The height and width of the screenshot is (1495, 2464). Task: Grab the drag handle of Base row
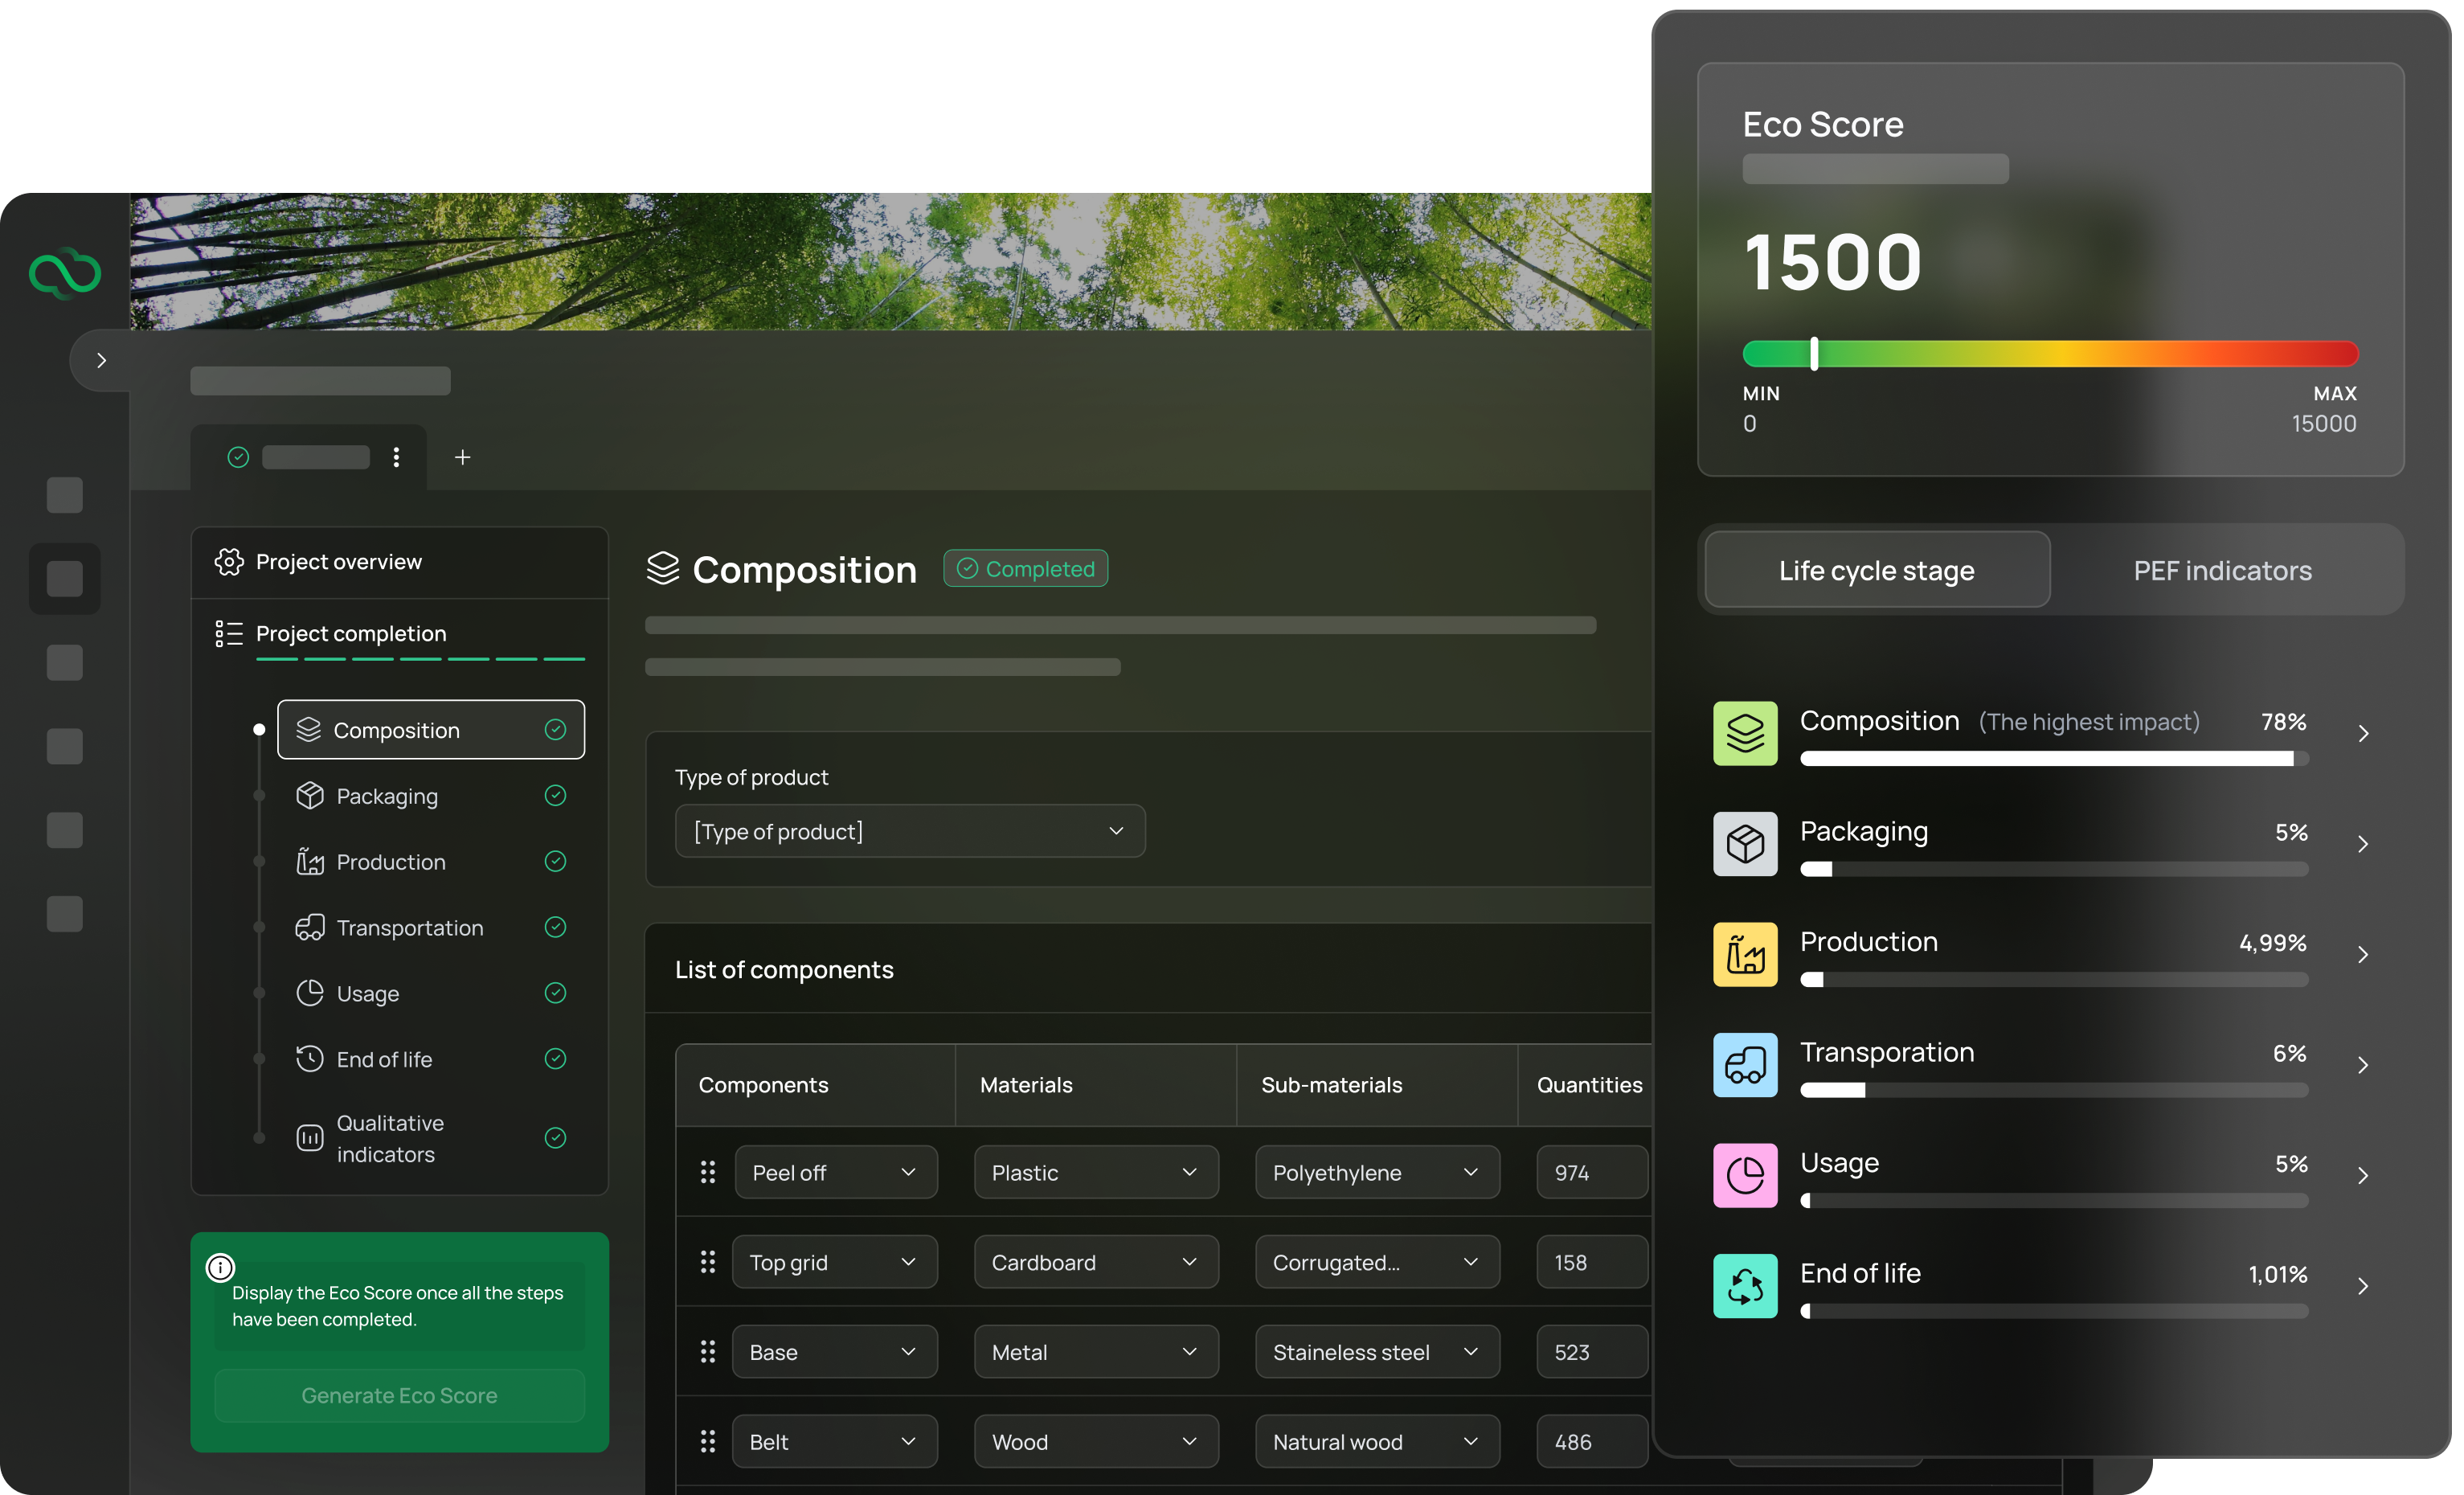(708, 1353)
